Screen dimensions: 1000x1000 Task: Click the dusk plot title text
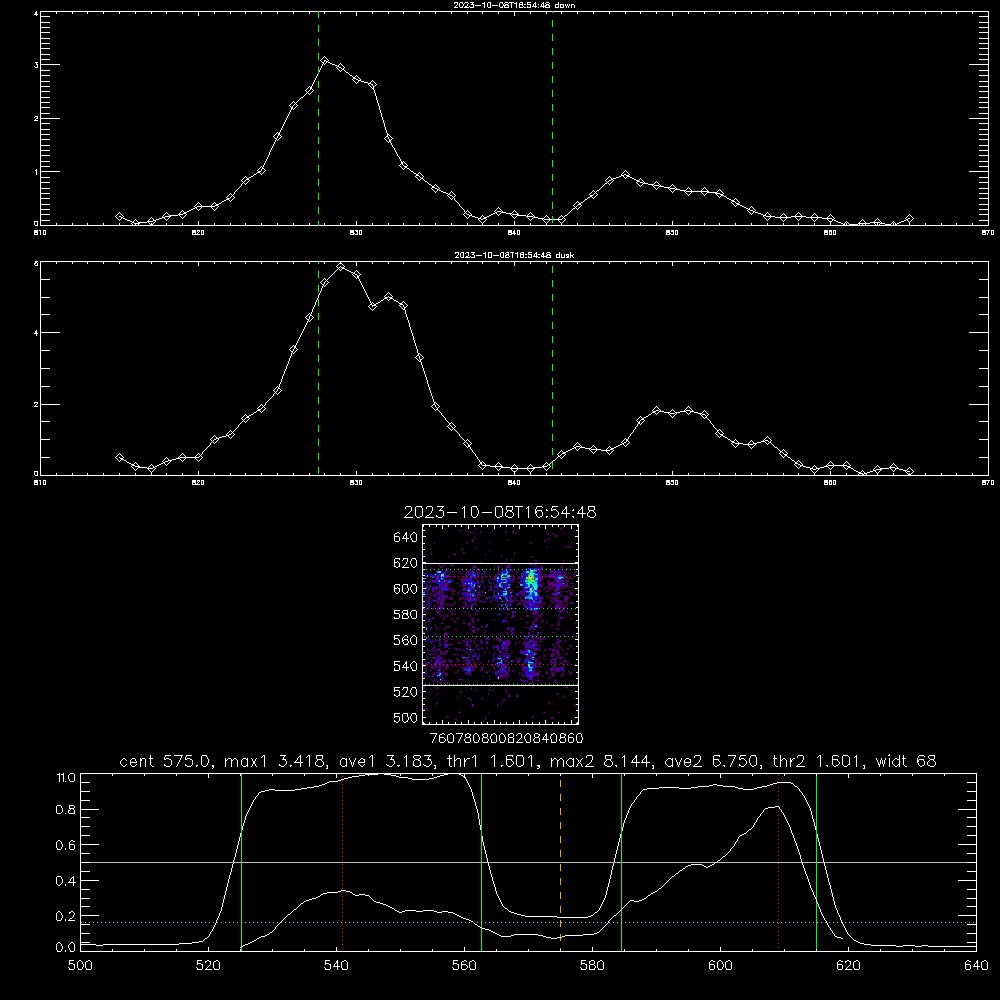click(x=514, y=255)
